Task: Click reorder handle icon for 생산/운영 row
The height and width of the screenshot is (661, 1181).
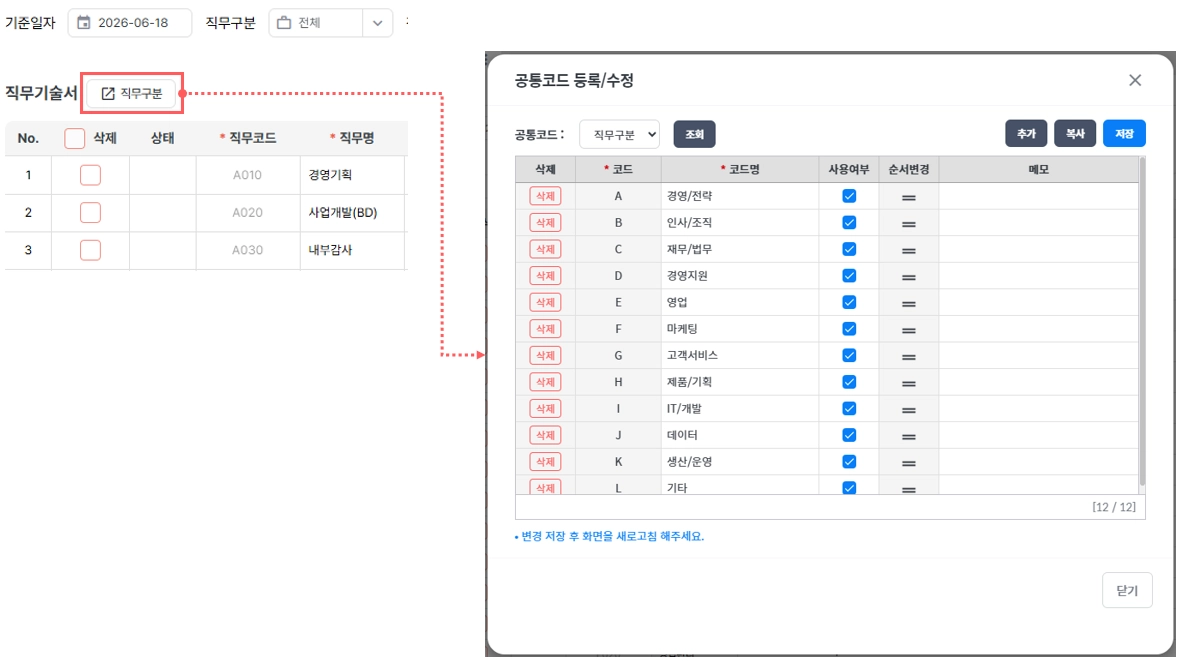Action: pos(908,463)
